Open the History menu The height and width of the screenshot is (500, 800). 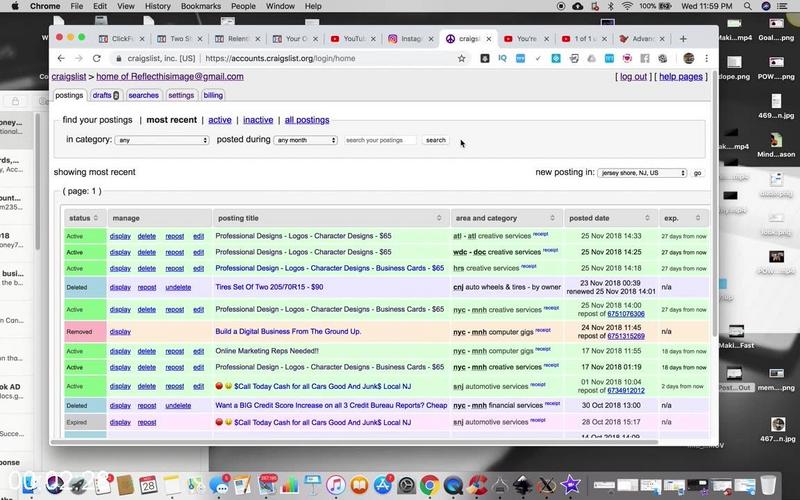pyautogui.click(x=157, y=6)
